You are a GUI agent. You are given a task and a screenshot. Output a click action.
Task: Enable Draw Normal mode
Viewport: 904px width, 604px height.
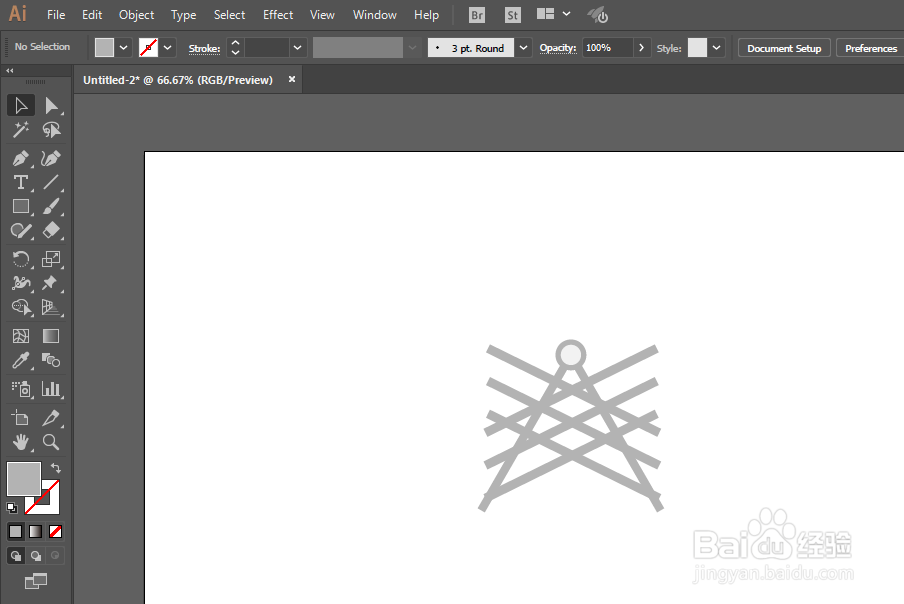point(16,556)
